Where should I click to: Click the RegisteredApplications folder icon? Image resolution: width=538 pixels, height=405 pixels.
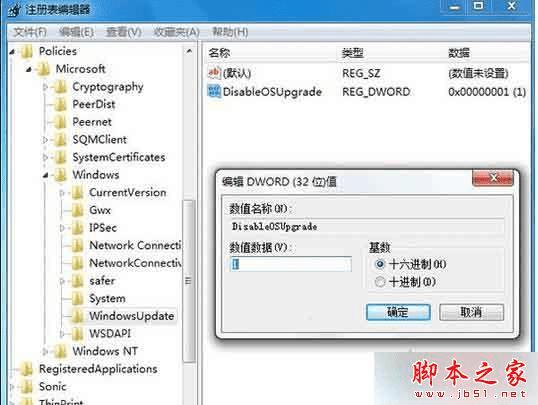click(27, 369)
